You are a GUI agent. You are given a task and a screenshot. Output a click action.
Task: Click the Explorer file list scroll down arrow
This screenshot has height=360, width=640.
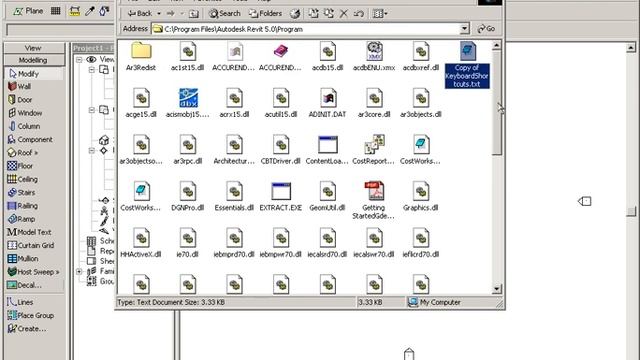[497, 289]
